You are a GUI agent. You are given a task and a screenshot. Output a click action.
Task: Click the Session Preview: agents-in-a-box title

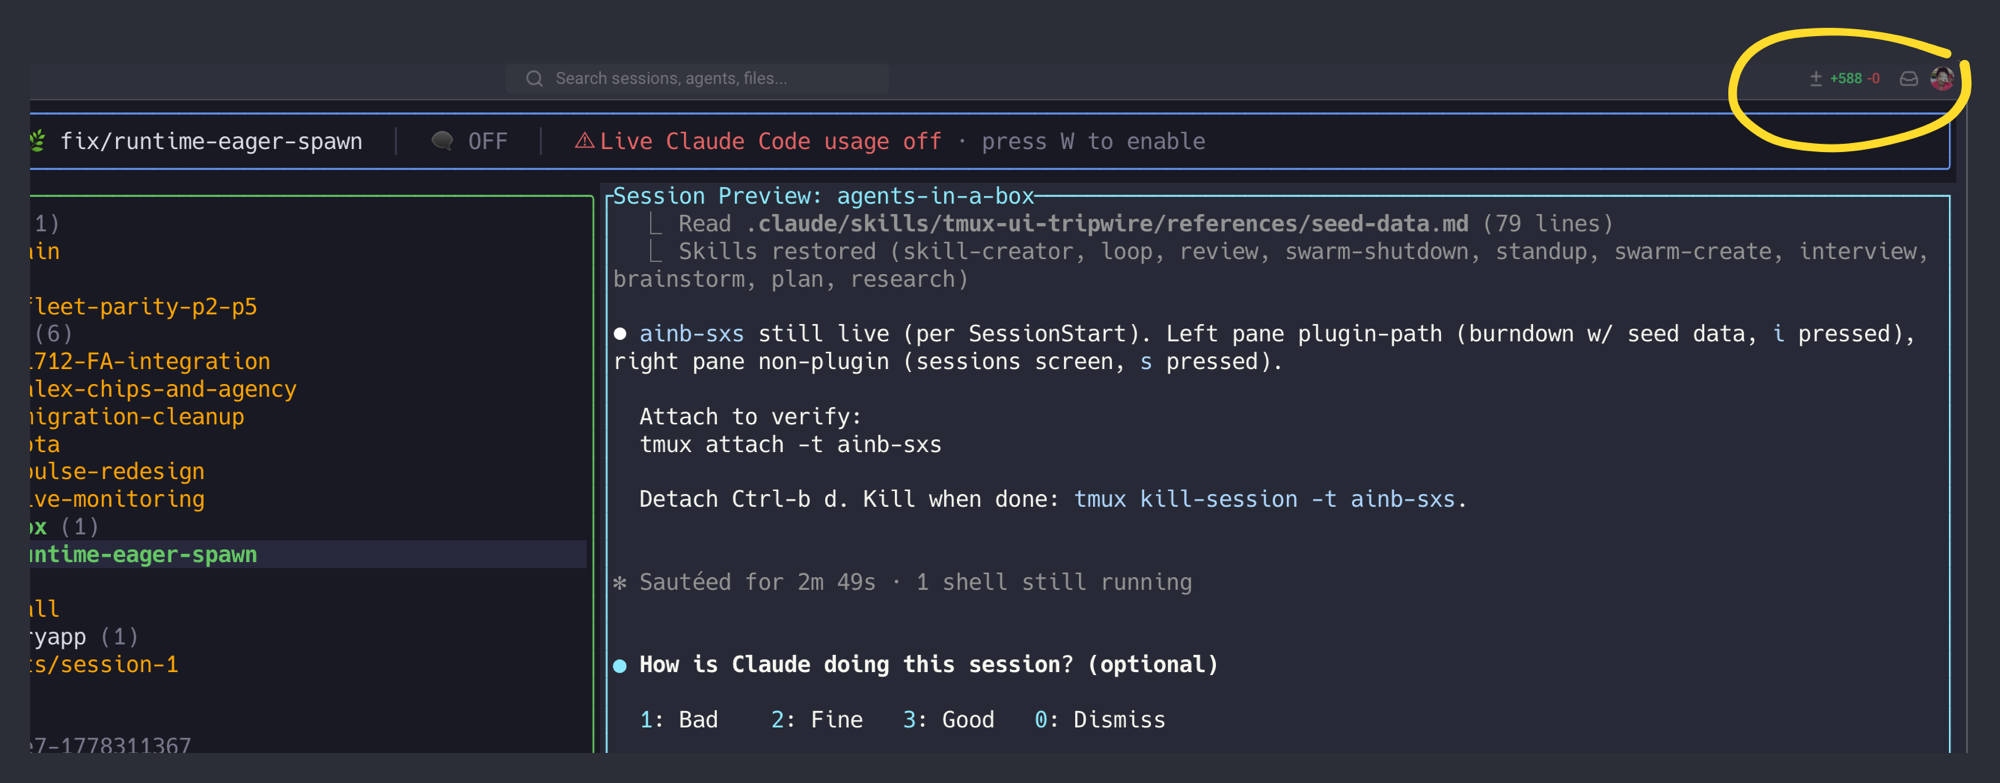tap(823, 196)
